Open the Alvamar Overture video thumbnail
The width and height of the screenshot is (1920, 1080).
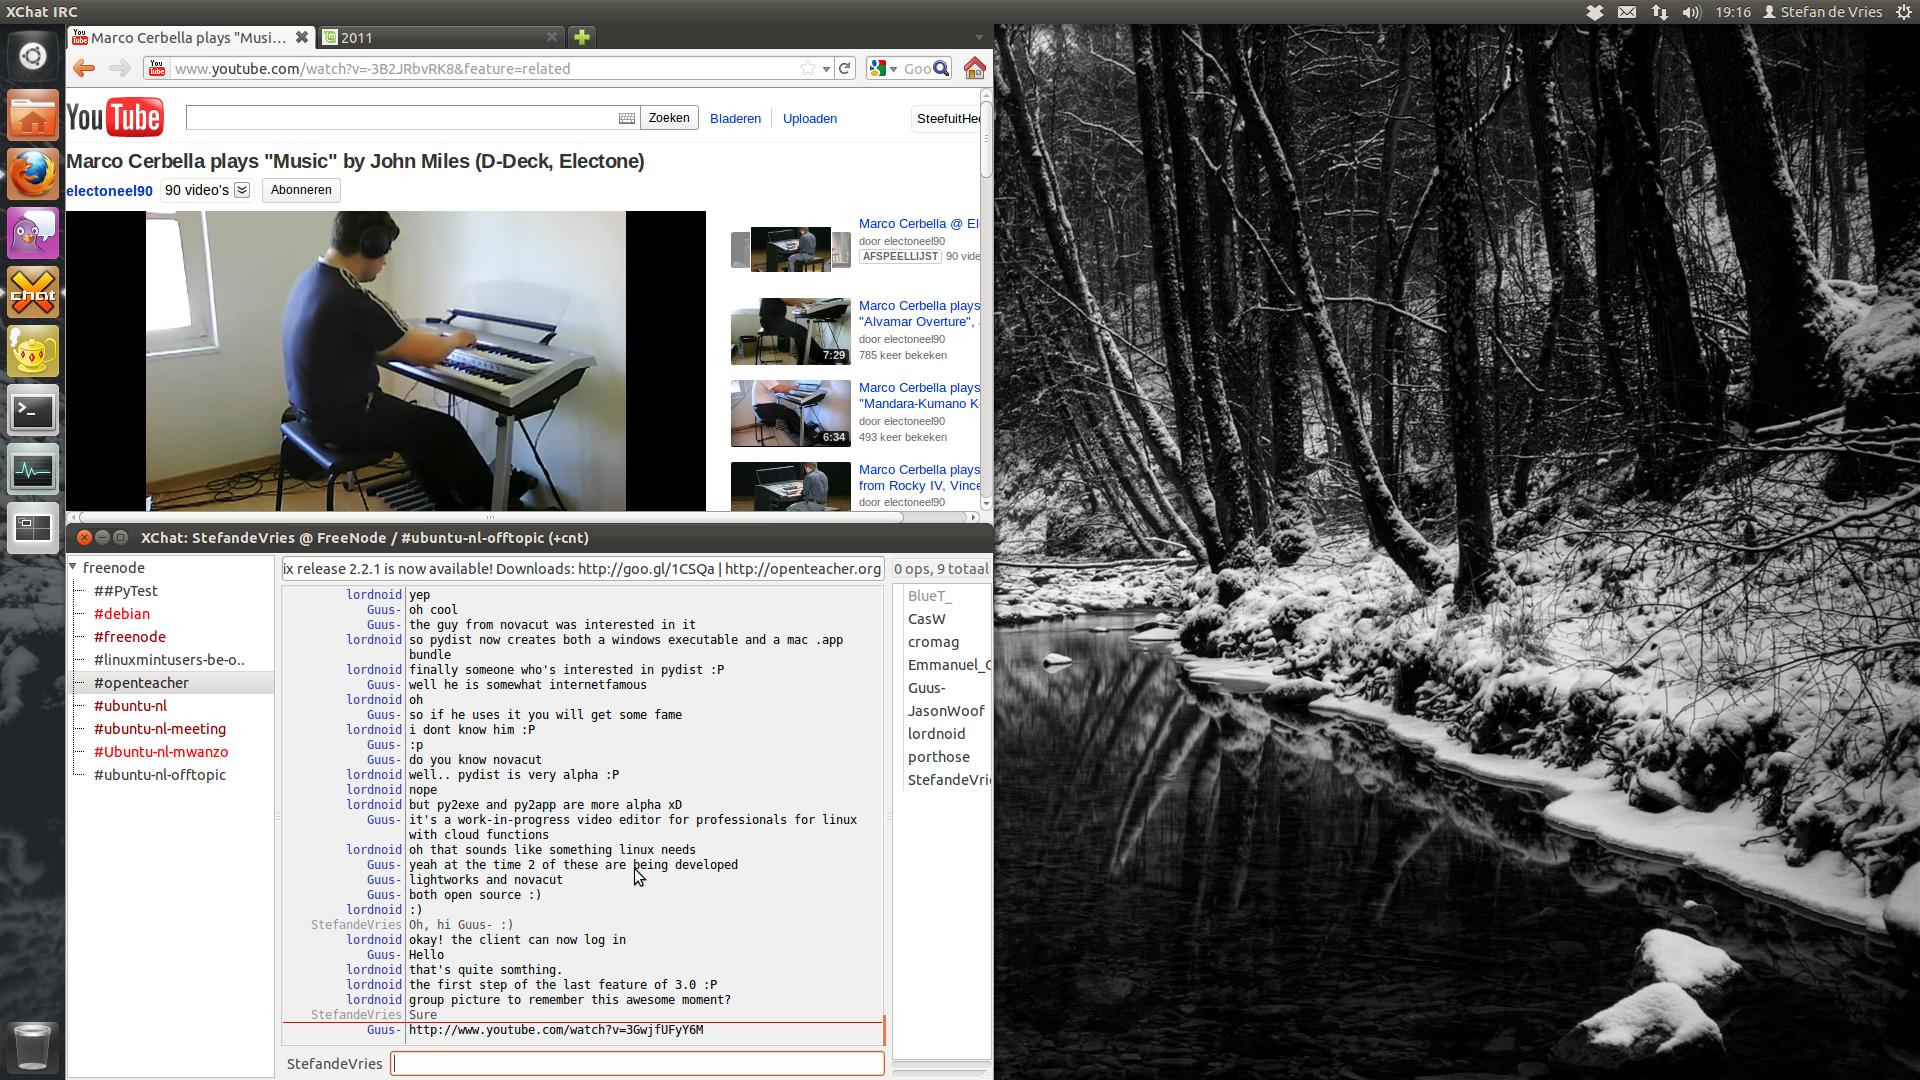pos(790,331)
